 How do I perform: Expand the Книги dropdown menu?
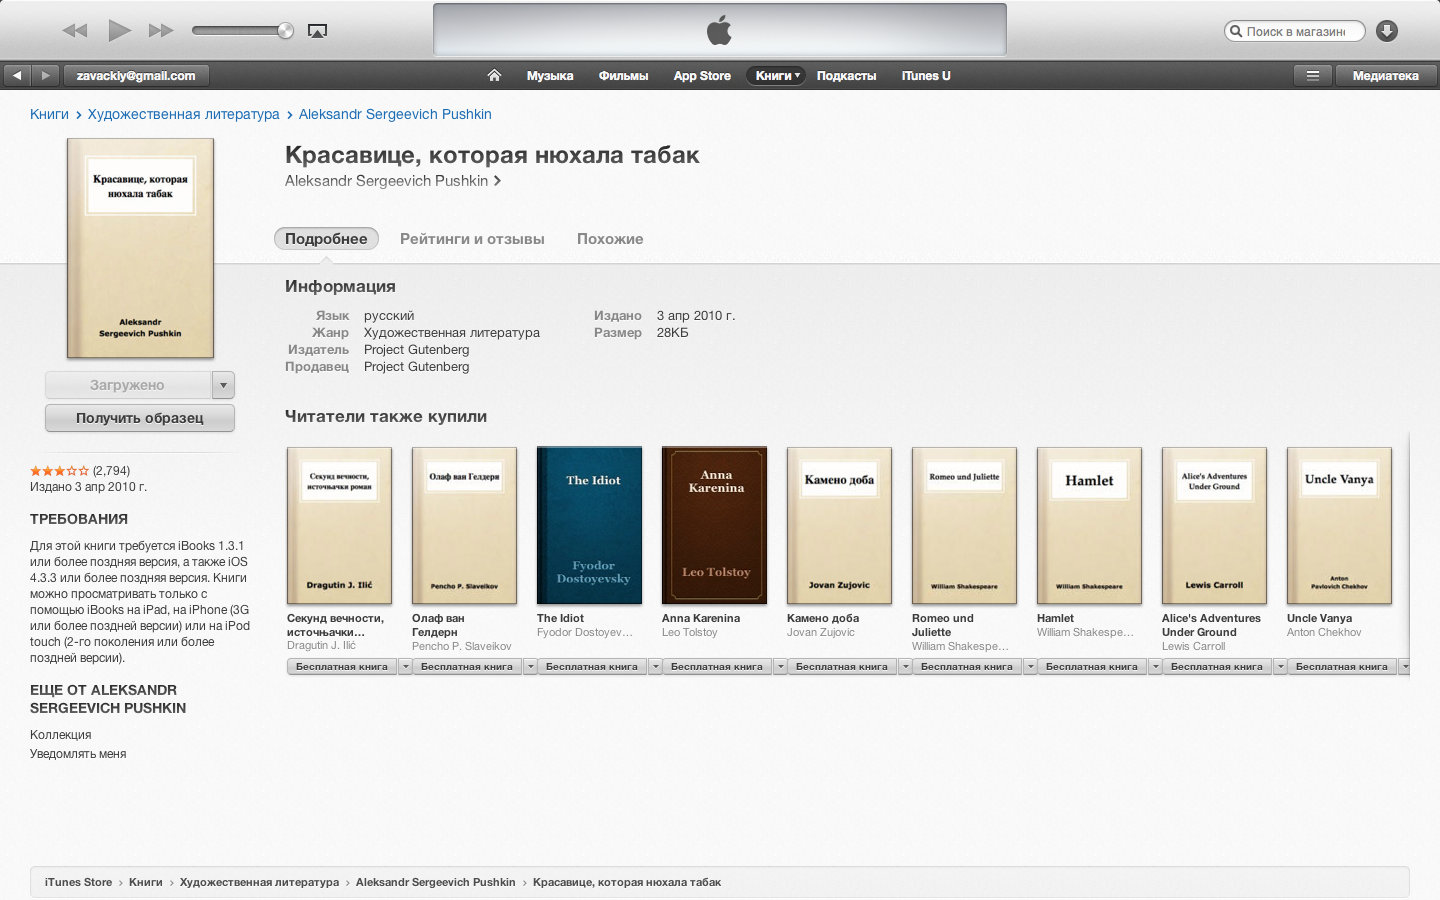(776, 75)
